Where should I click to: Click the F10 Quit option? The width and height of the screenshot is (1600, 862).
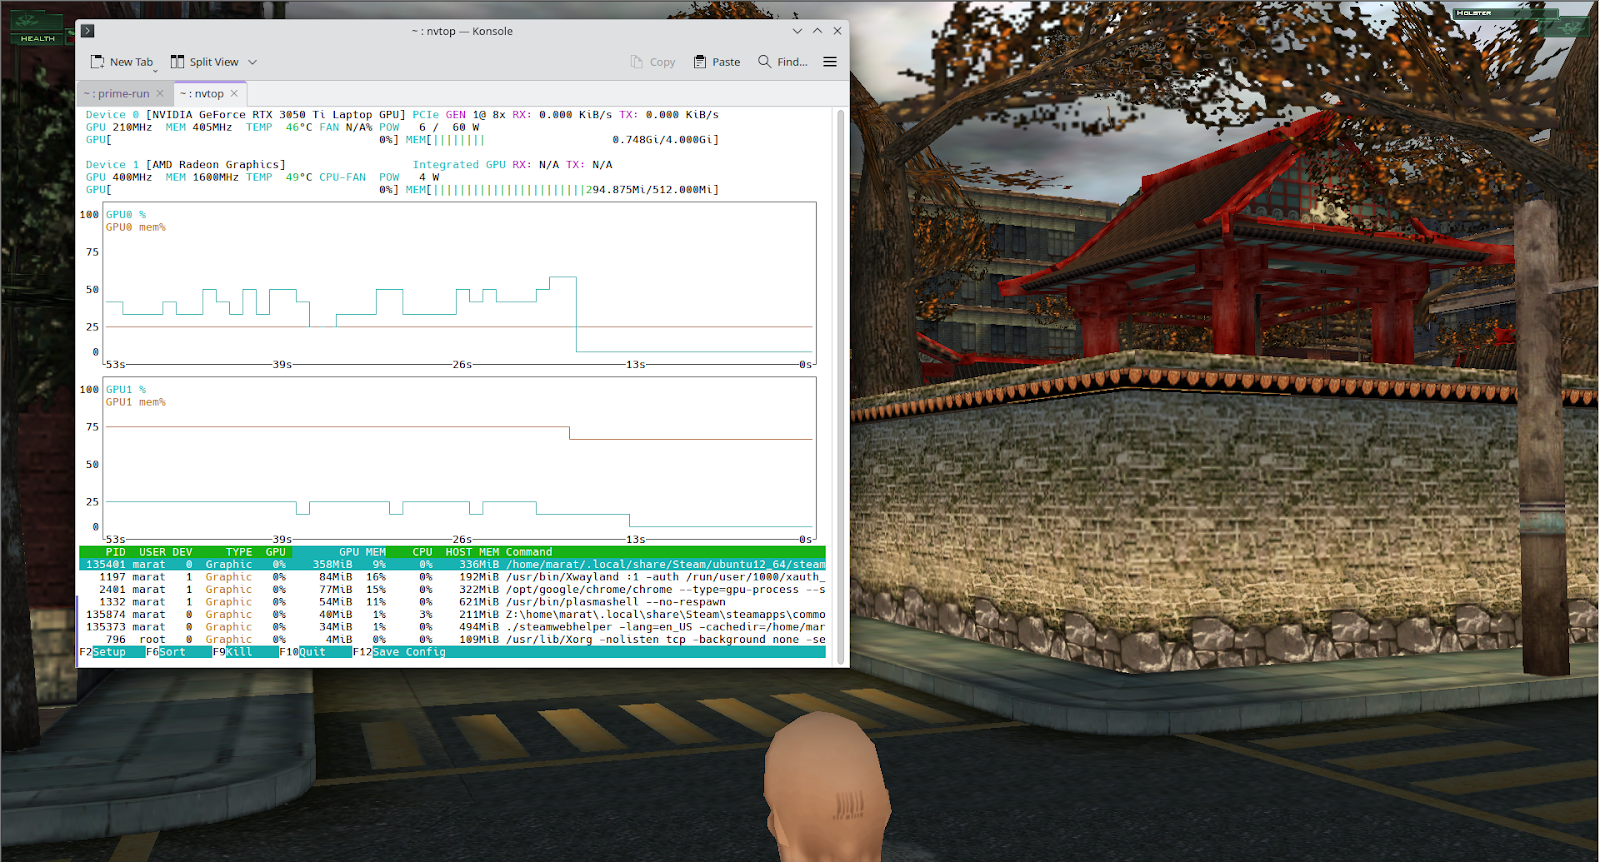(x=303, y=652)
